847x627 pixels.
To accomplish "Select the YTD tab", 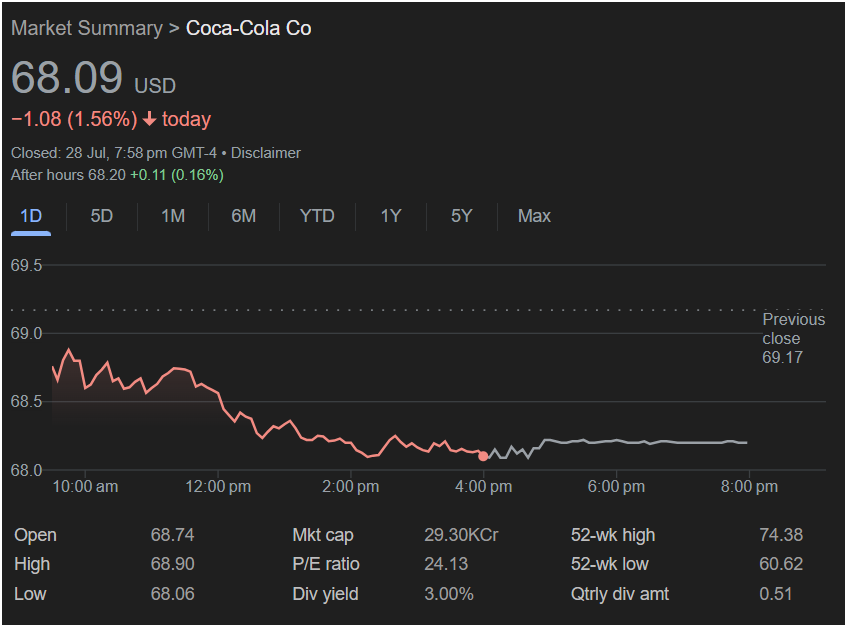I will coord(317,216).
